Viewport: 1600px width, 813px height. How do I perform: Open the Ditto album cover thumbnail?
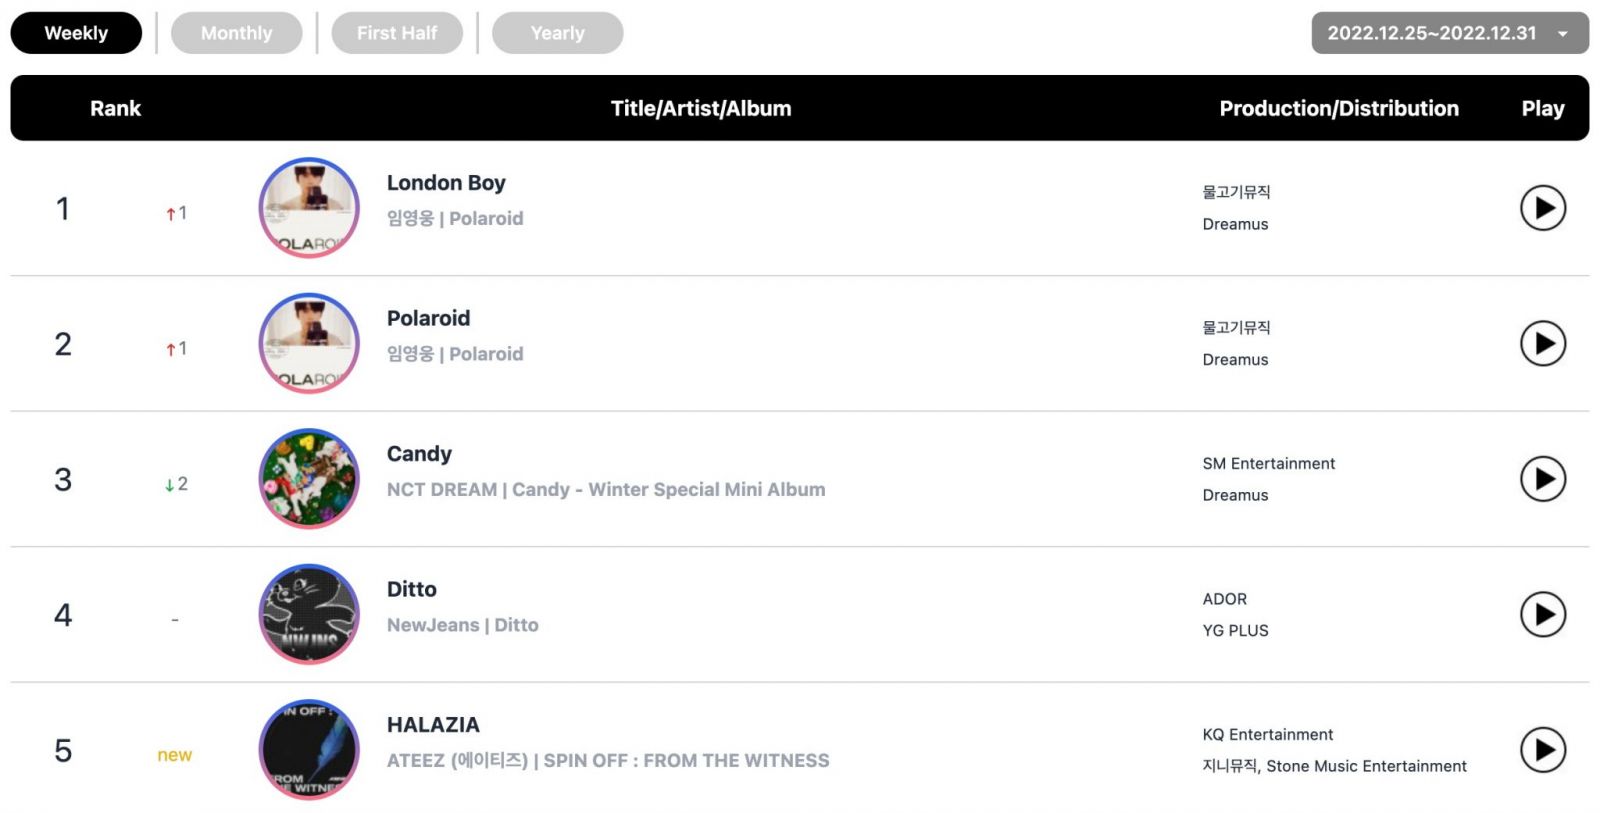[x=309, y=615]
